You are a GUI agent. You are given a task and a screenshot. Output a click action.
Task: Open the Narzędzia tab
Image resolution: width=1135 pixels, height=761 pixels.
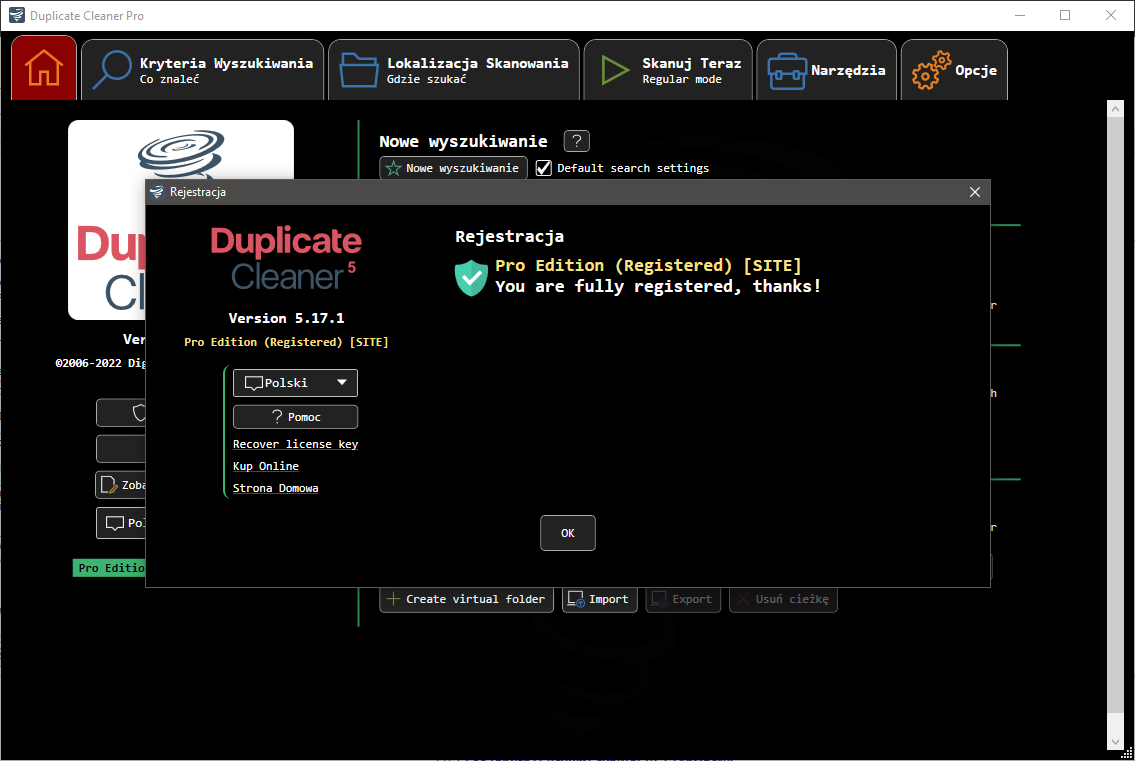coord(827,70)
